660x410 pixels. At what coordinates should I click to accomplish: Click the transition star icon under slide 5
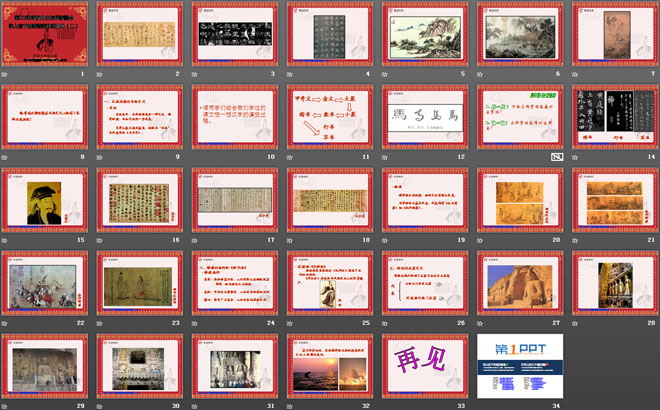tap(385, 74)
